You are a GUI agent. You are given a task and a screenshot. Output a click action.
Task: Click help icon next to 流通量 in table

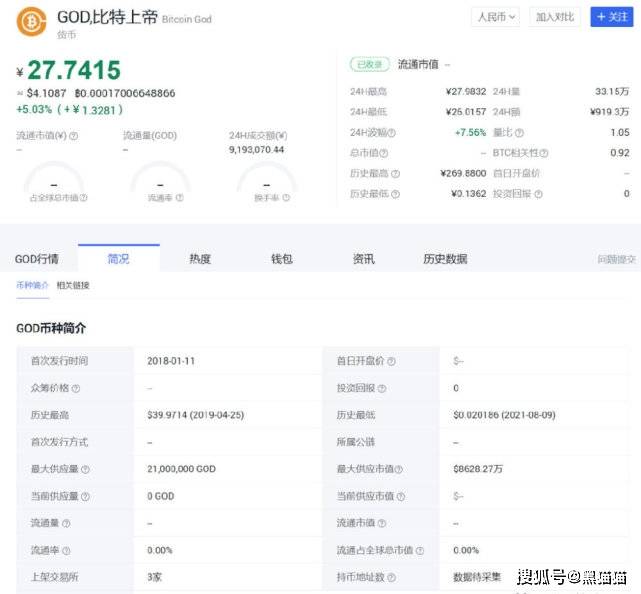pyautogui.click(x=66, y=524)
